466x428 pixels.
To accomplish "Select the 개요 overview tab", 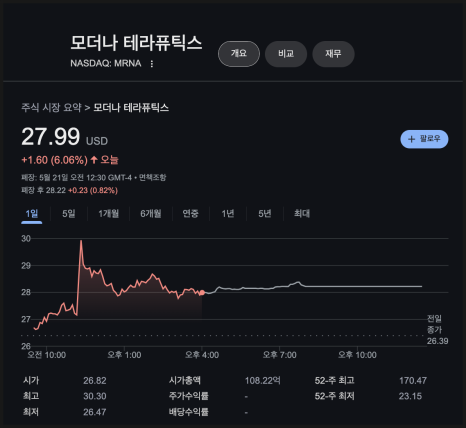I will pyautogui.click(x=239, y=54).
